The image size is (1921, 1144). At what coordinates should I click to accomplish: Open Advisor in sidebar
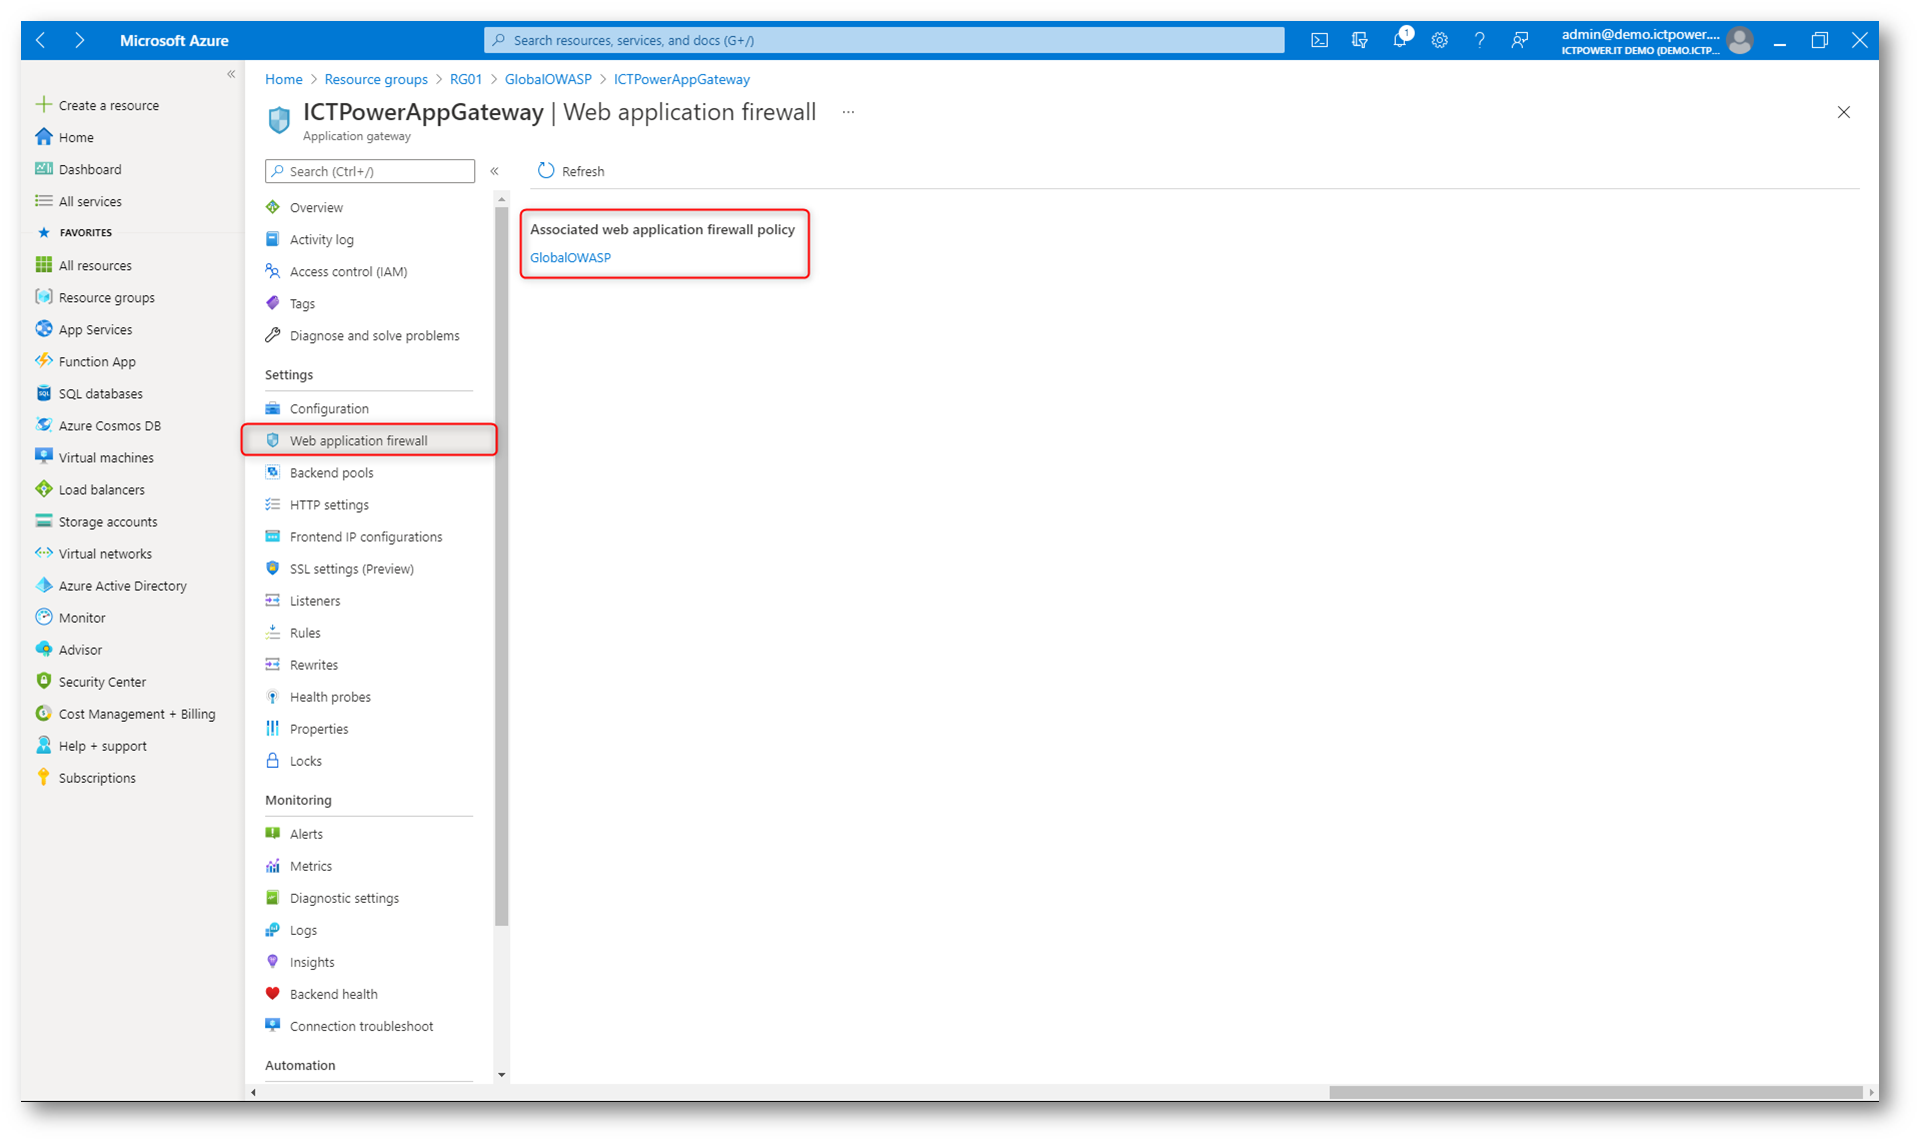point(80,650)
